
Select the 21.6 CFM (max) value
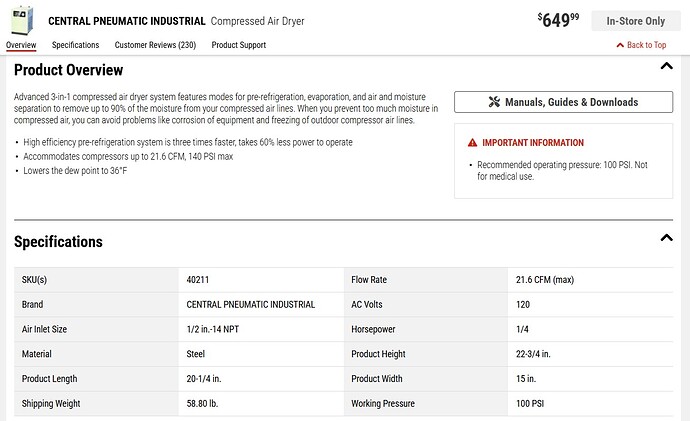coord(545,280)
